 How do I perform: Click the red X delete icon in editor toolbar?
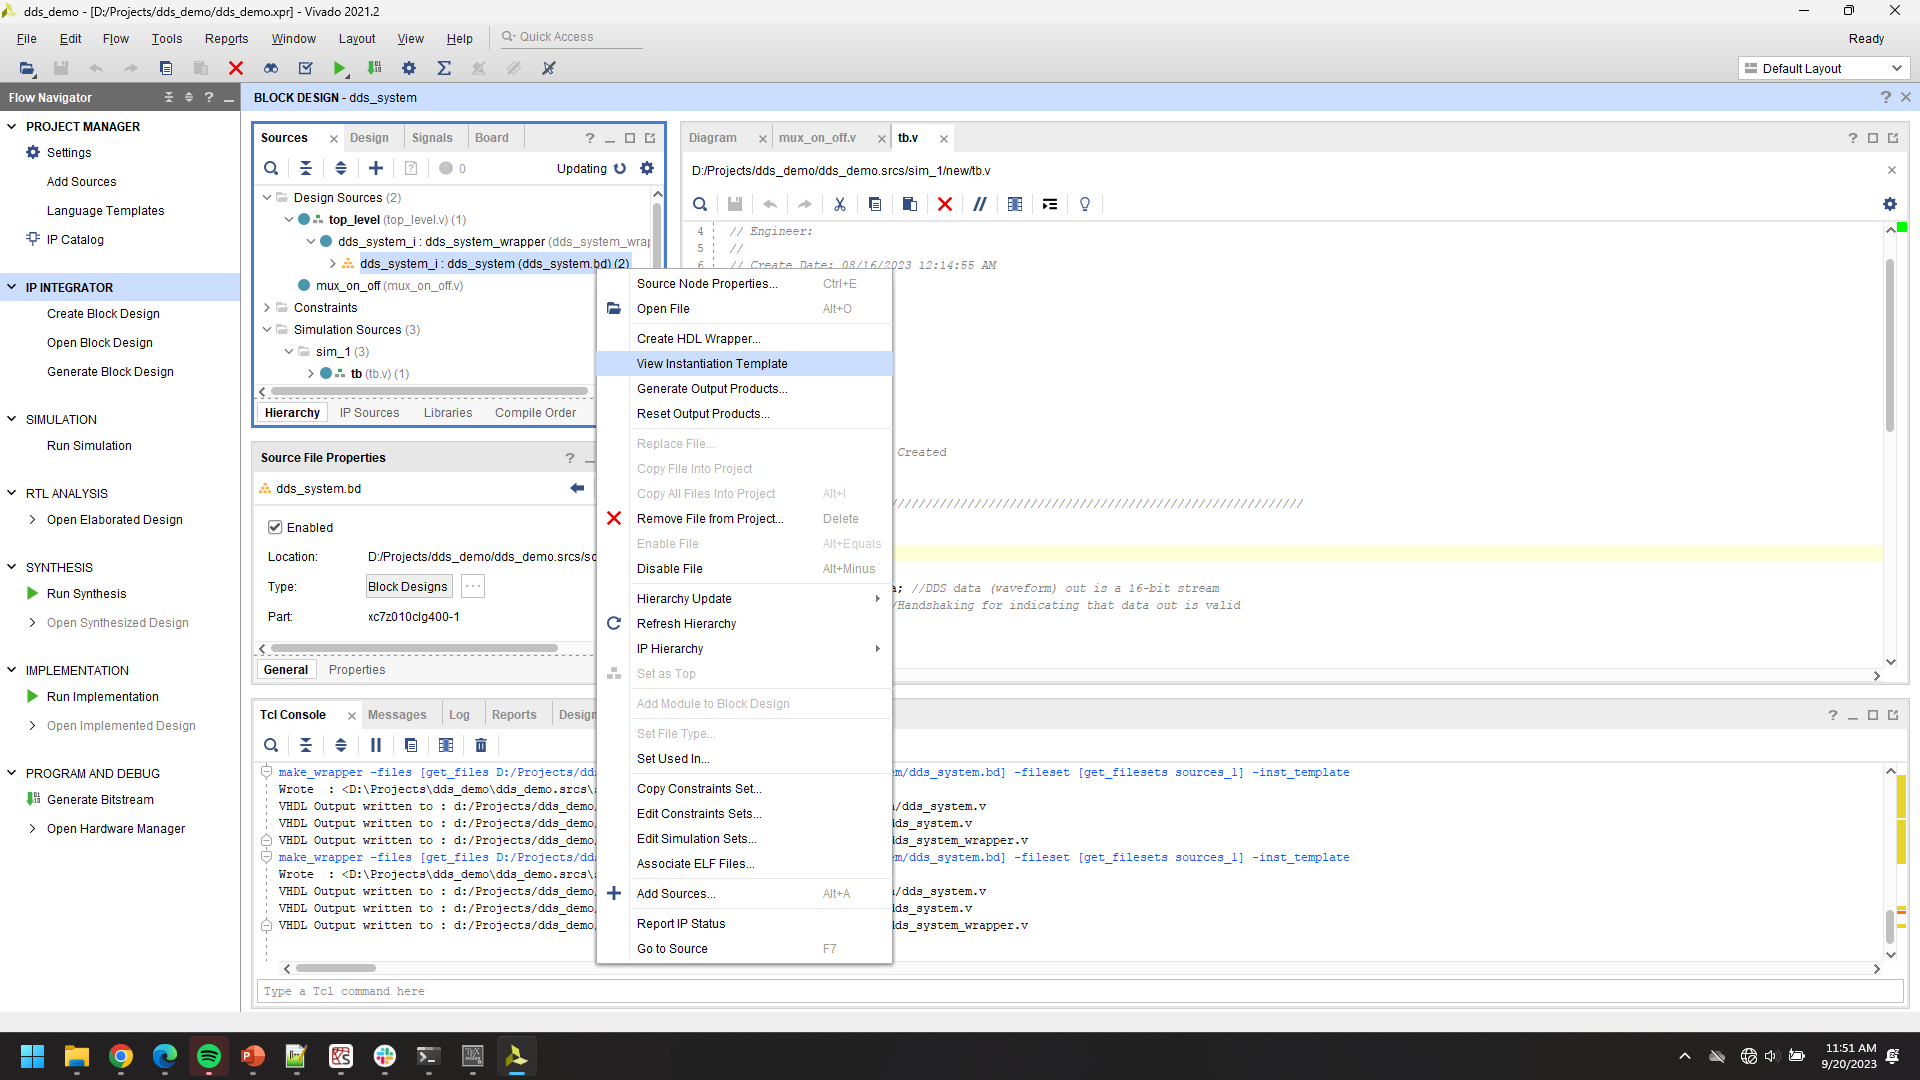[945, 204]
